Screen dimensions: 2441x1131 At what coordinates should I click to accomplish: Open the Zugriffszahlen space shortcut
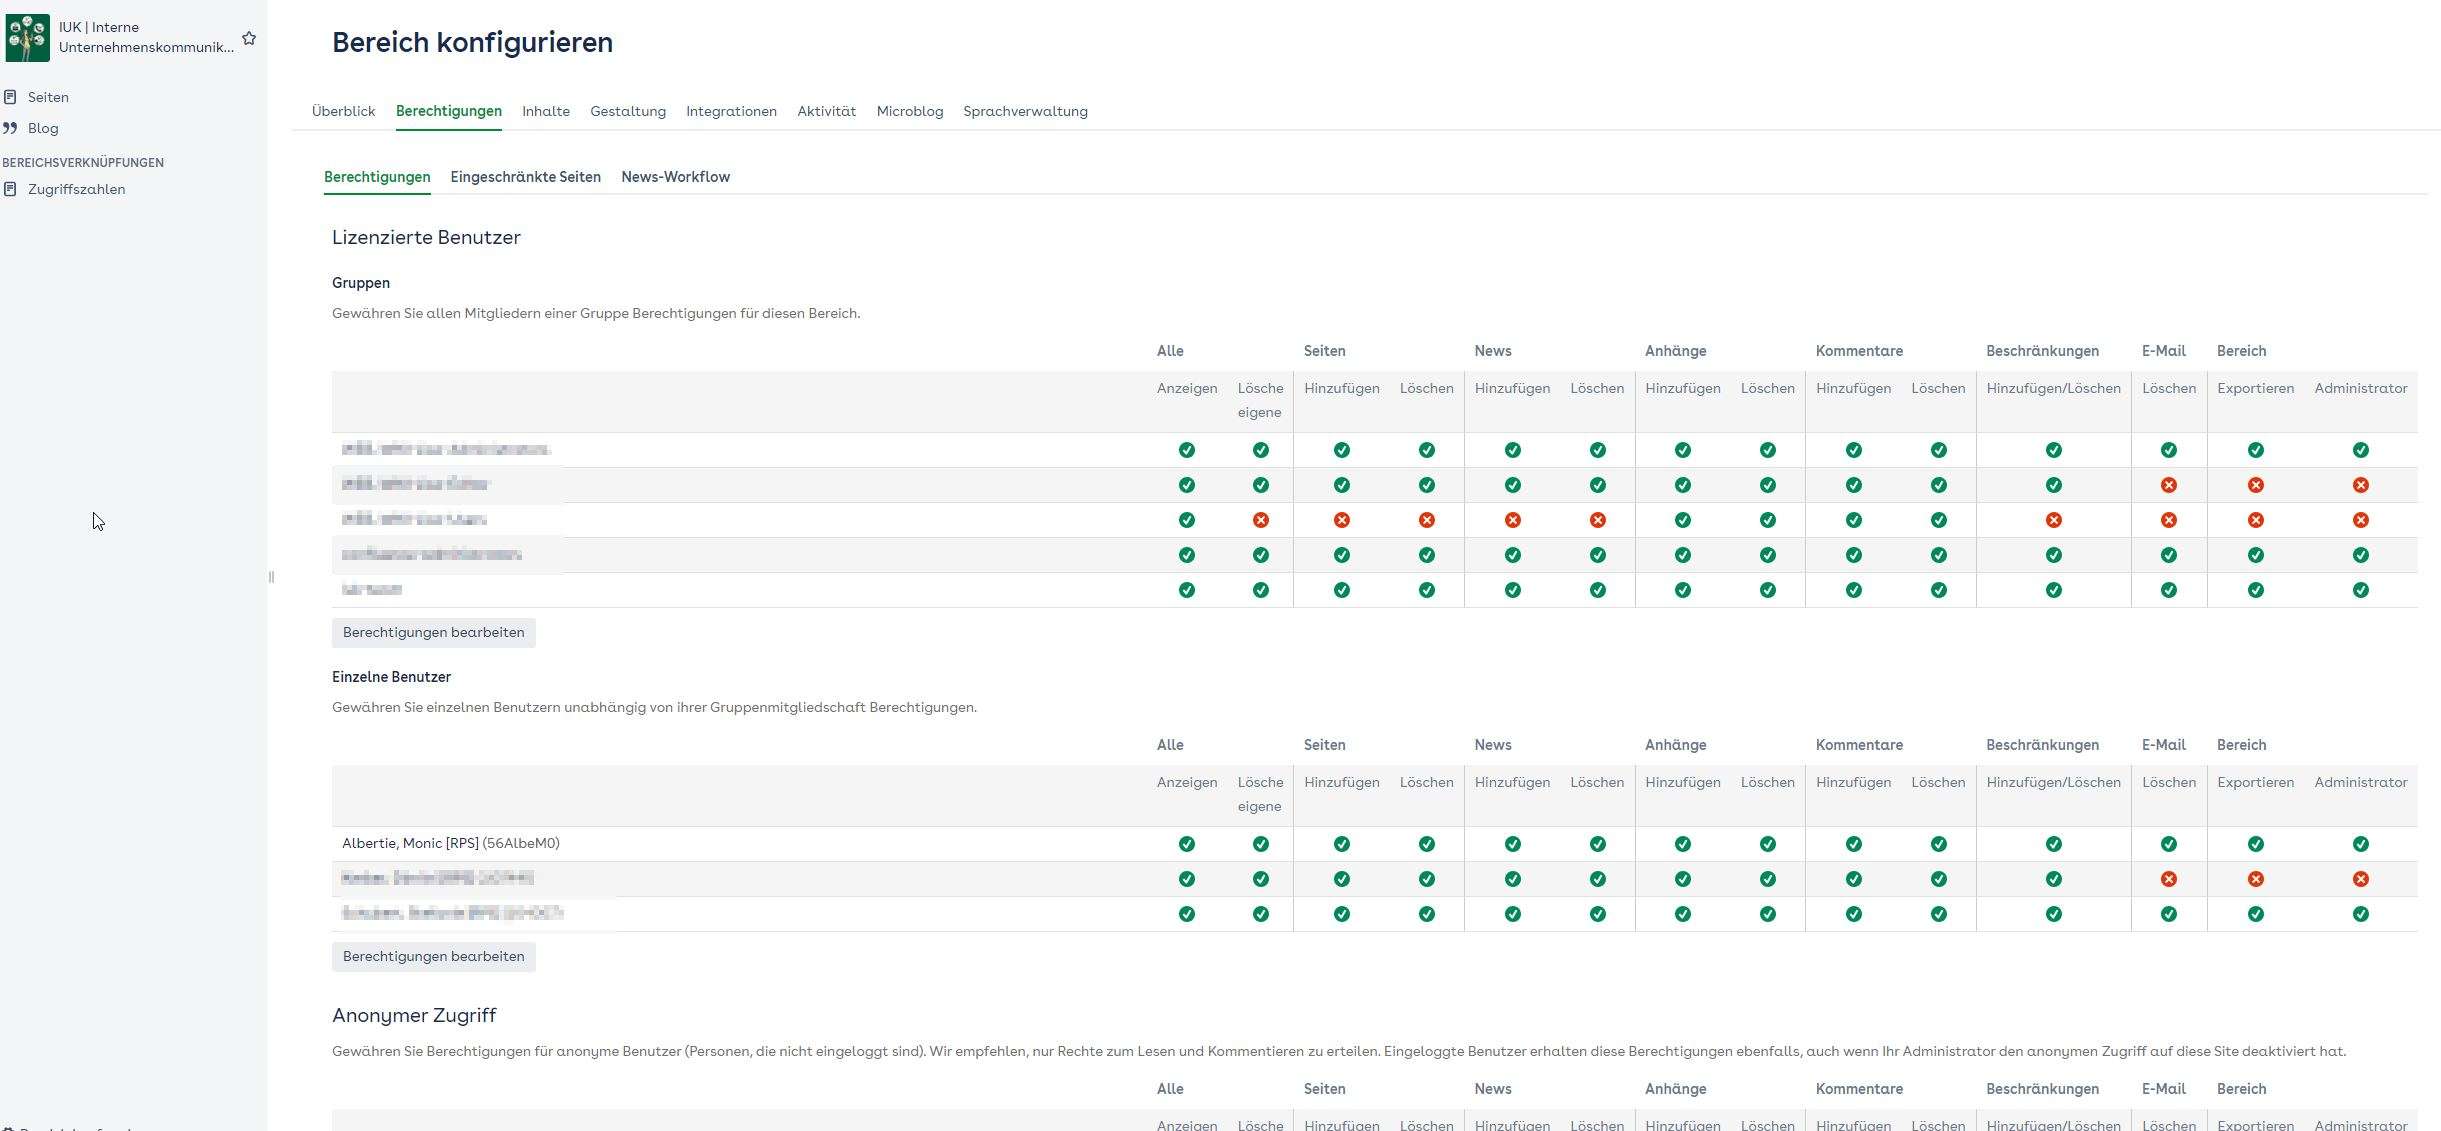76,189
